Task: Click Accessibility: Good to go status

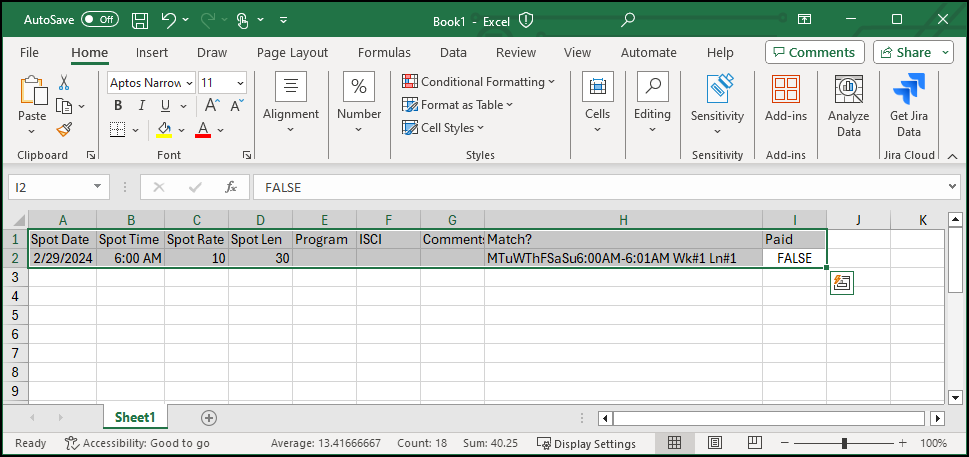Action: point(137,443)
